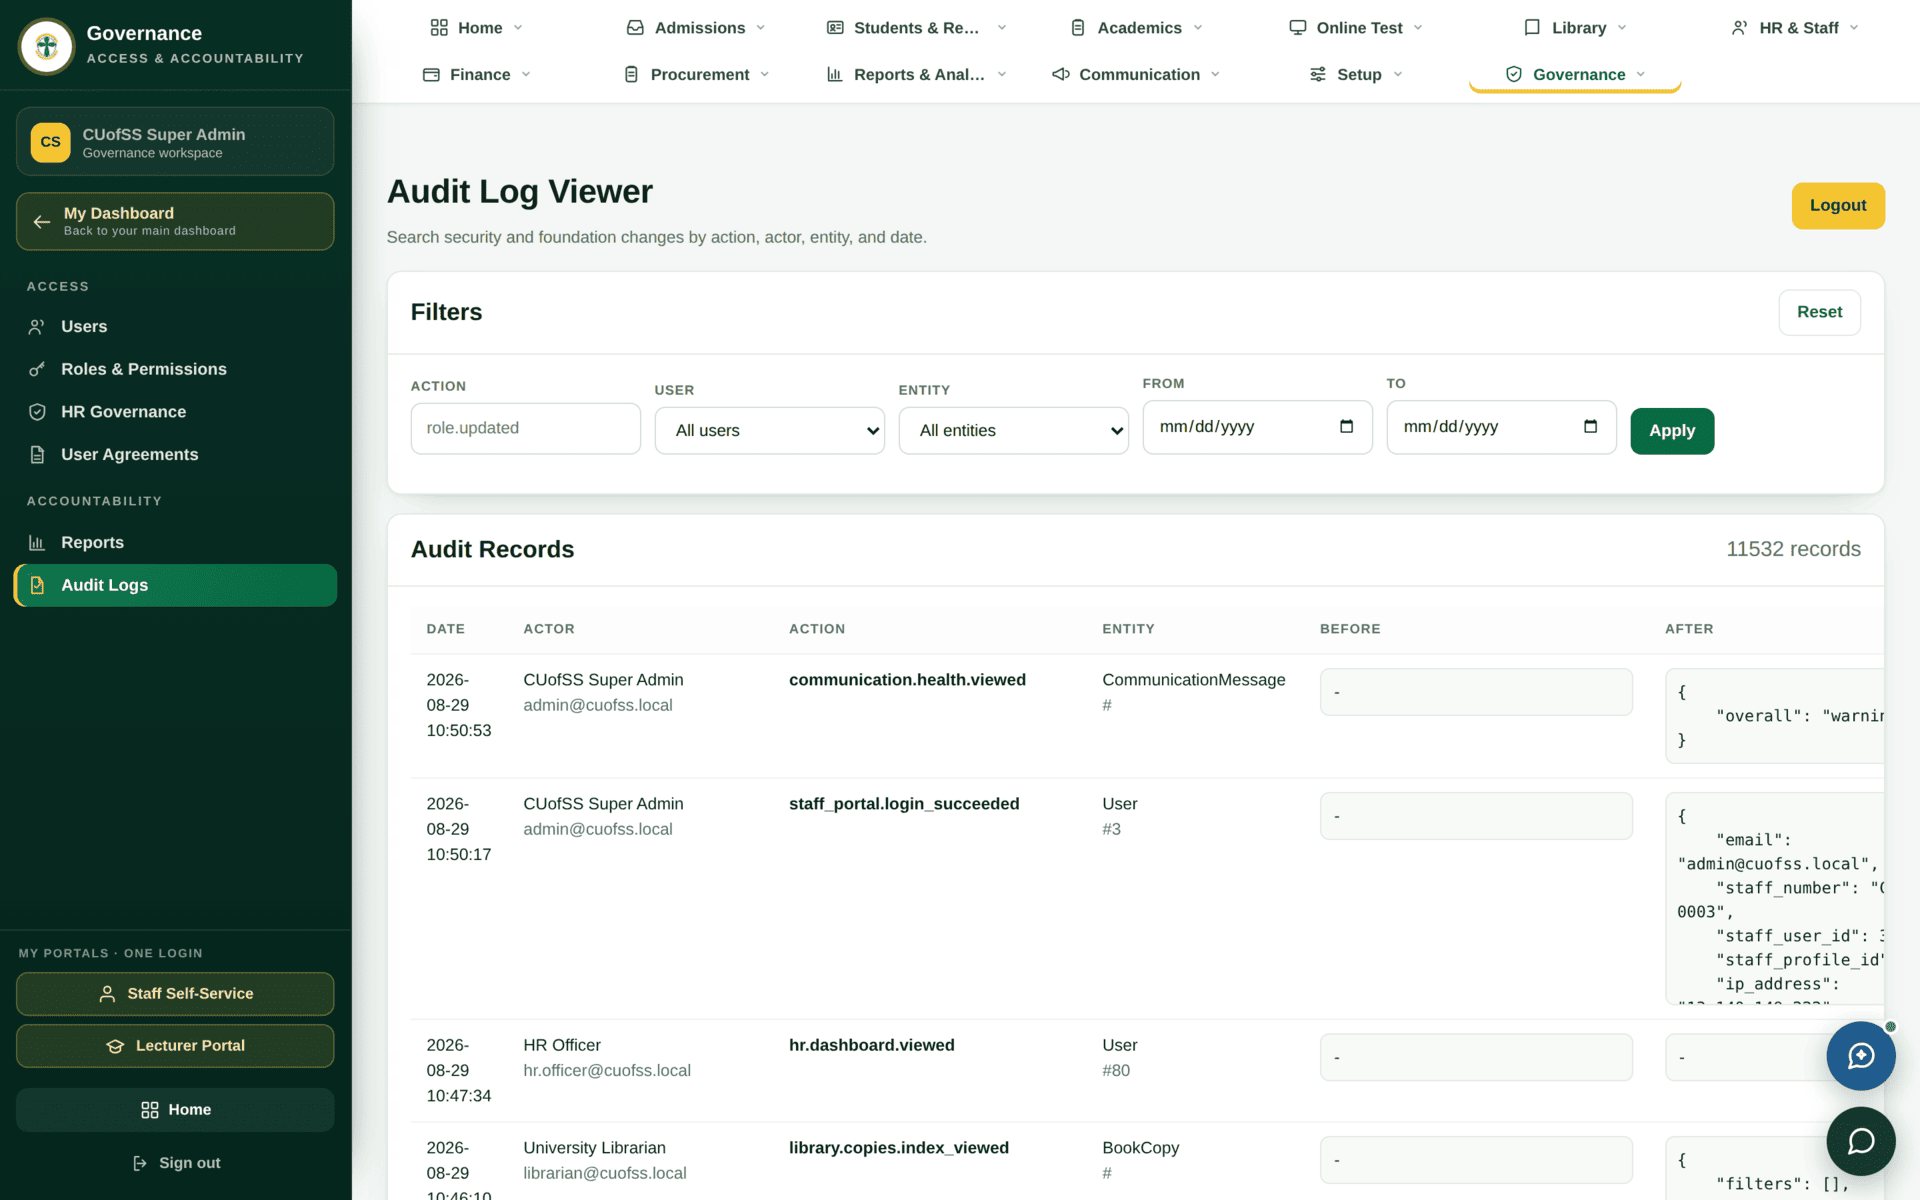This screenshot has height=1200, width=1920.
Task: Open the Lecturer Portal button
Action: click(175, 1046)
